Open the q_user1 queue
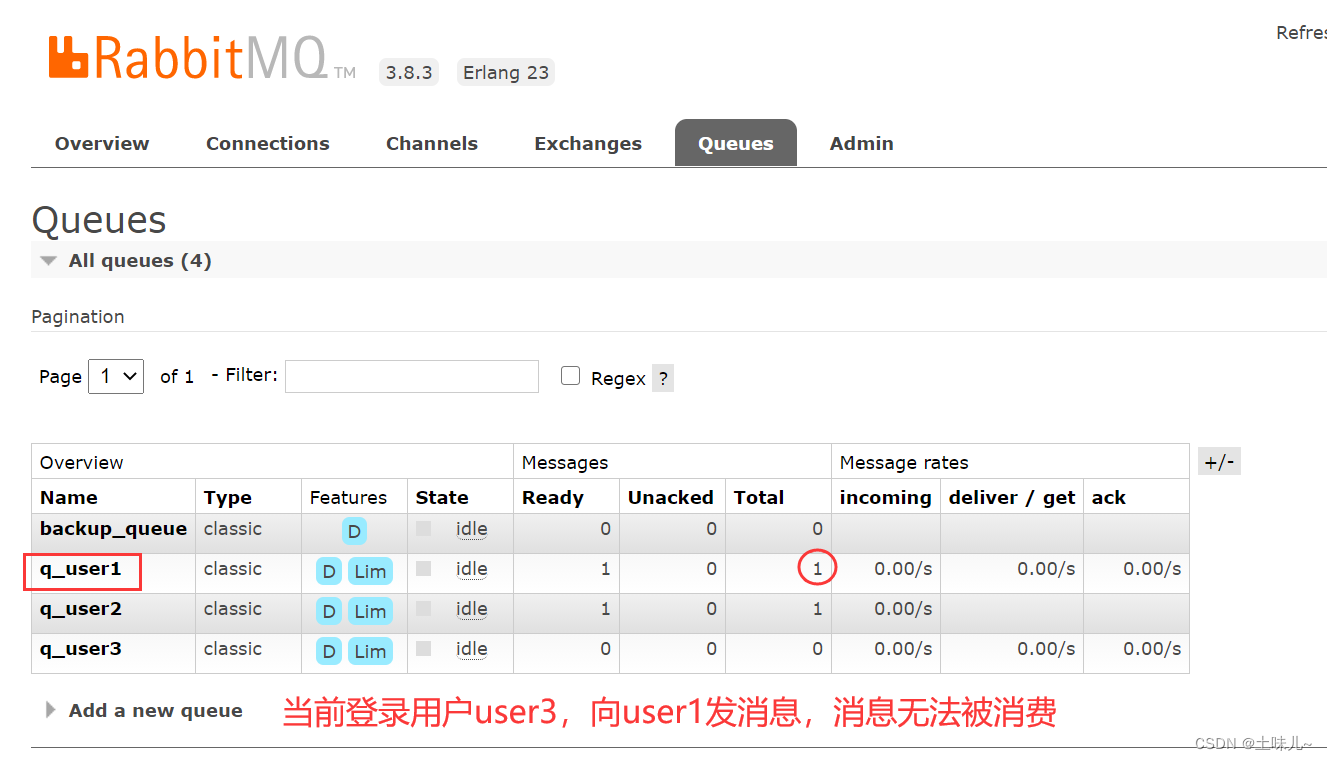The width and height of the screenshot is (1327, 760). pos(81,569)
